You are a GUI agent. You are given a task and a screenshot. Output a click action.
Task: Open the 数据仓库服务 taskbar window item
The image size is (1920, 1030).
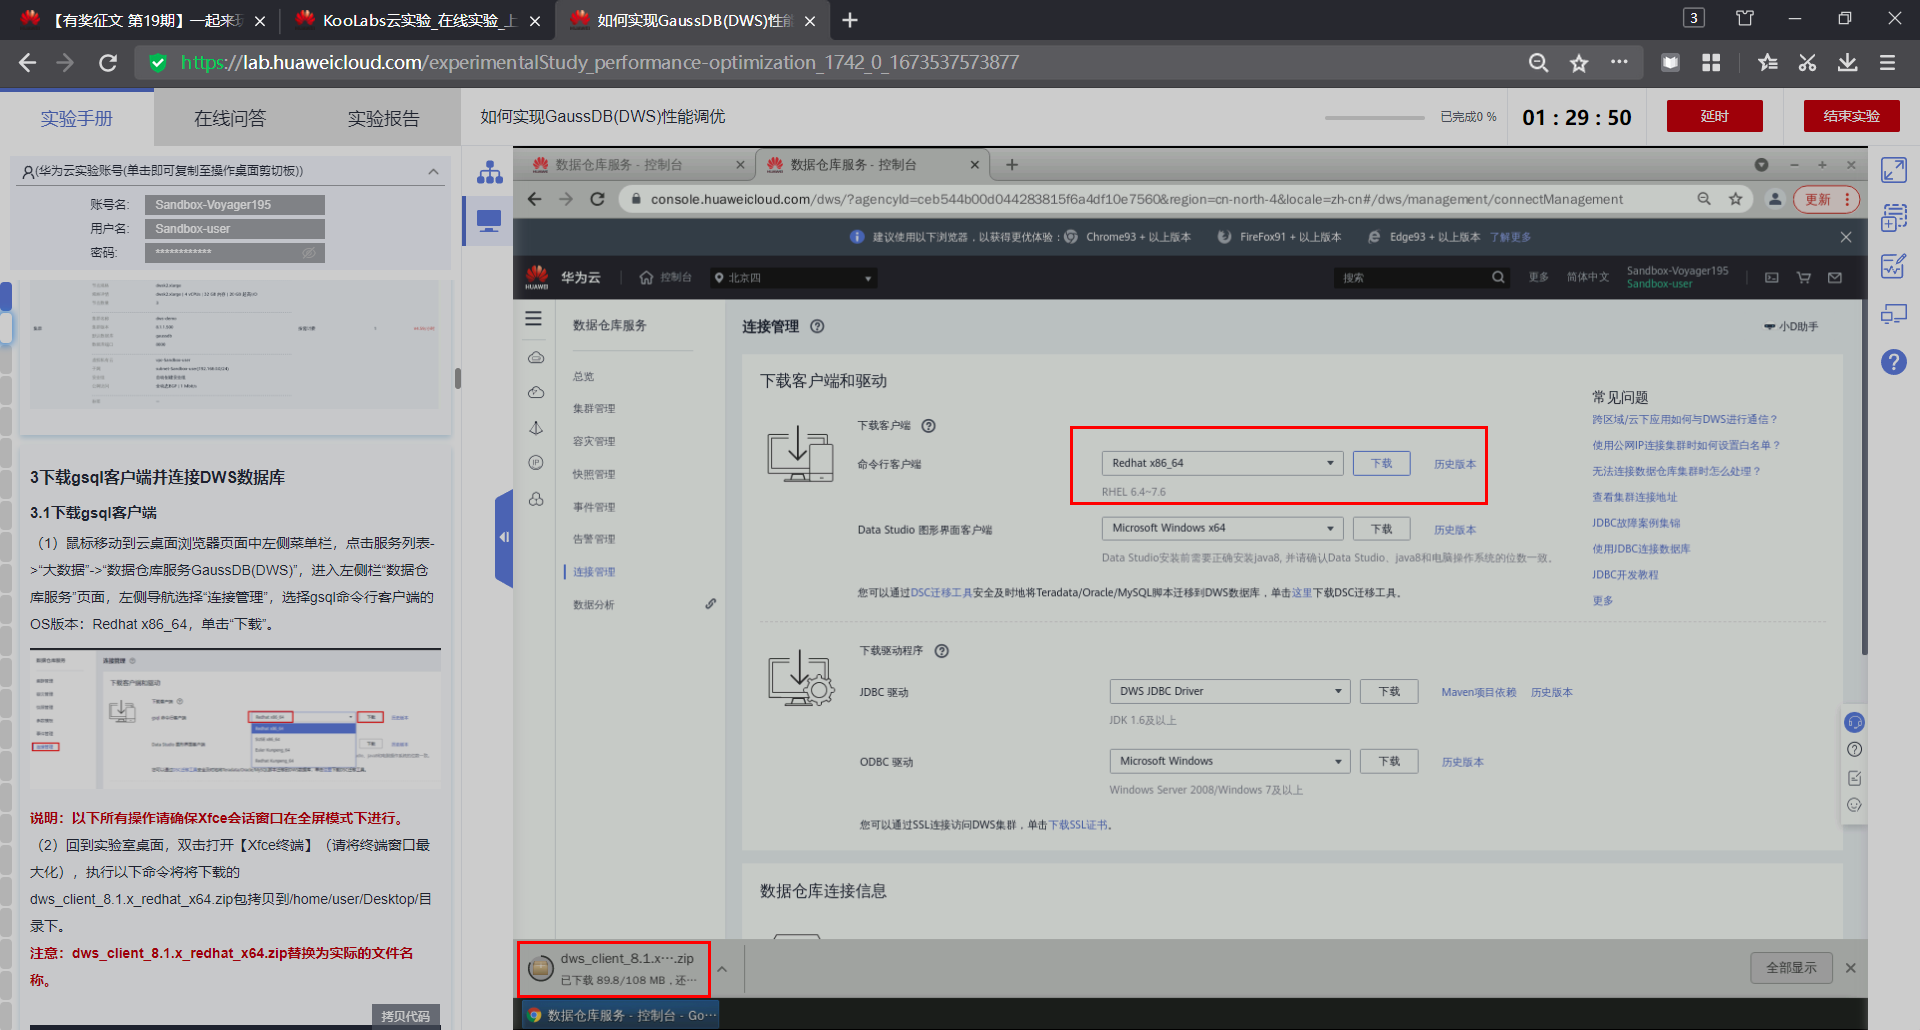pyautogui.click(x=622, y=1015)
